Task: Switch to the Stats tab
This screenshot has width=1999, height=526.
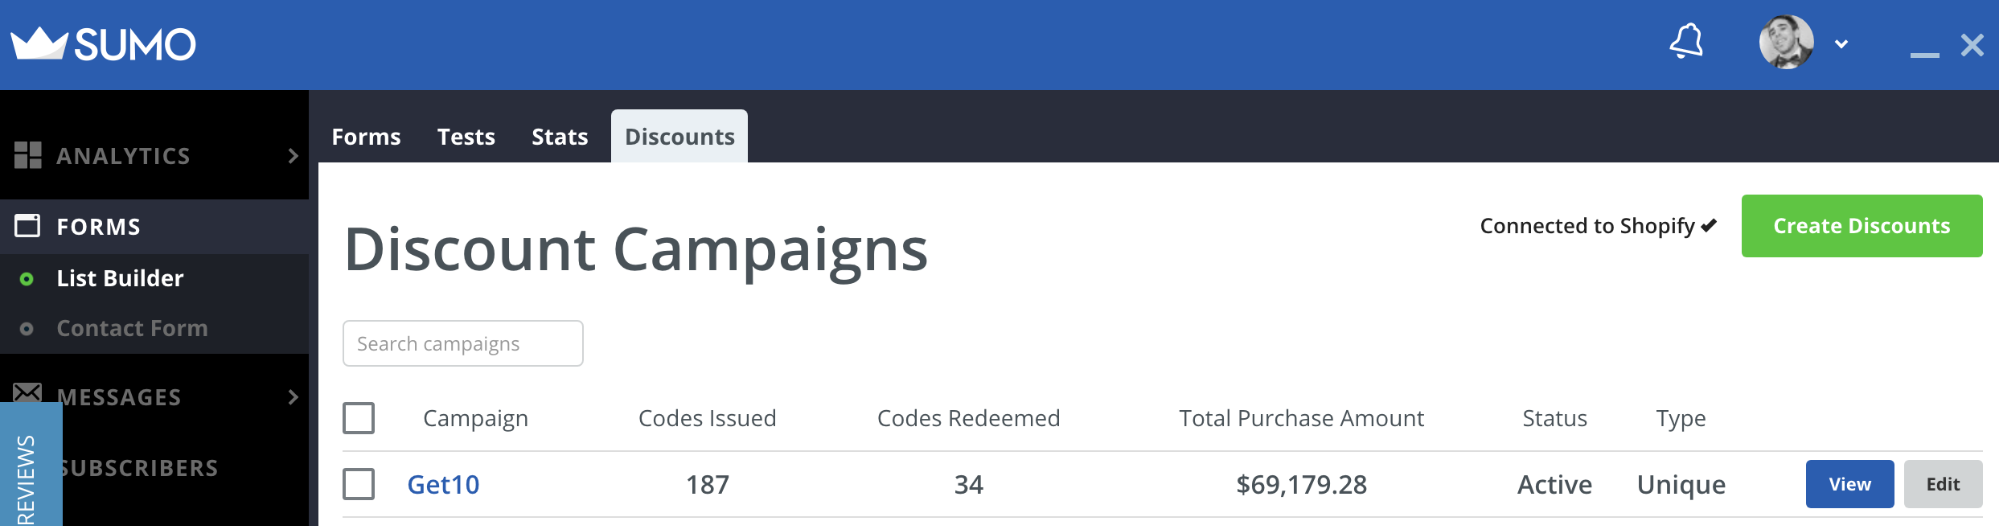Action: [x=560, y=137]
